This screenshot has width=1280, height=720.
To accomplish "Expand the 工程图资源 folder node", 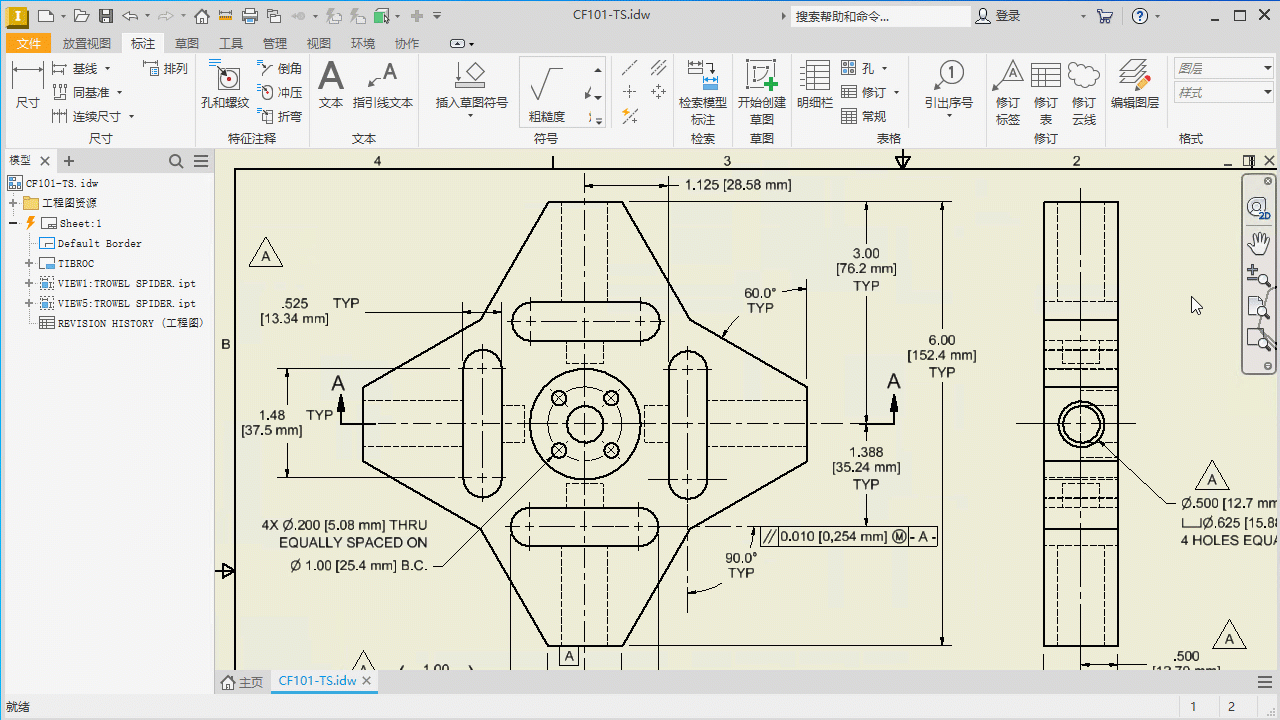I will (x=13, y=203).
